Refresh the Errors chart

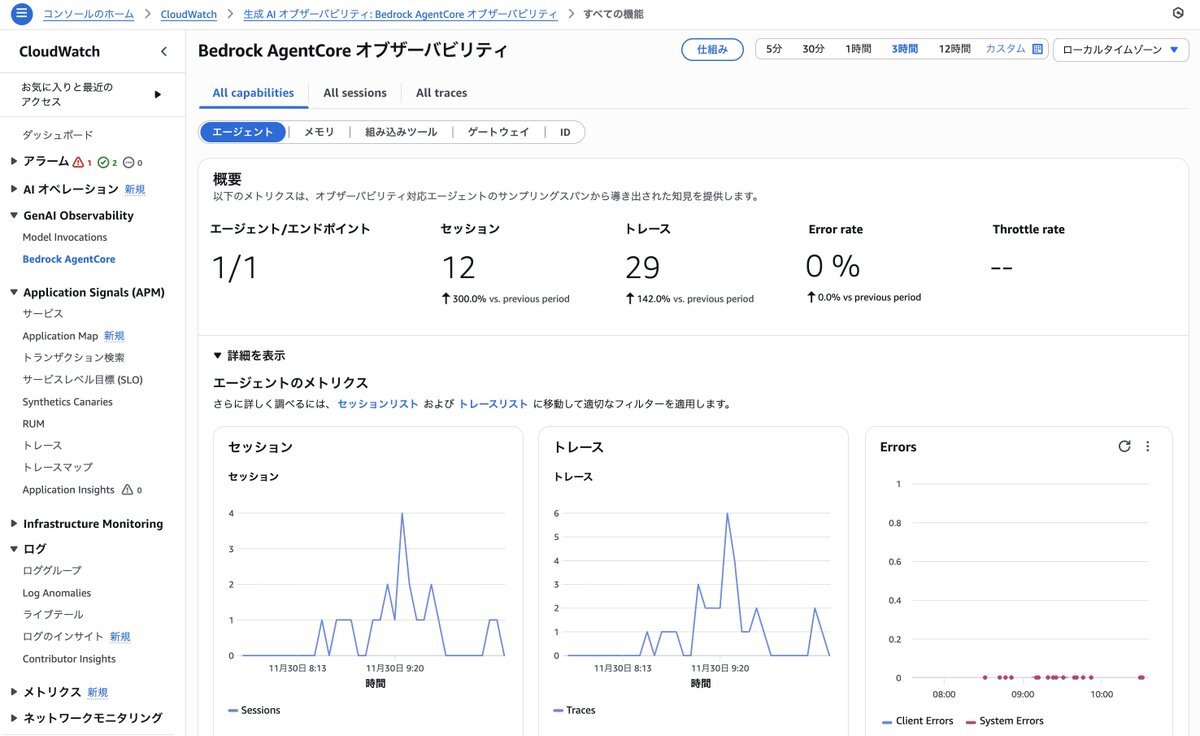1124,447
